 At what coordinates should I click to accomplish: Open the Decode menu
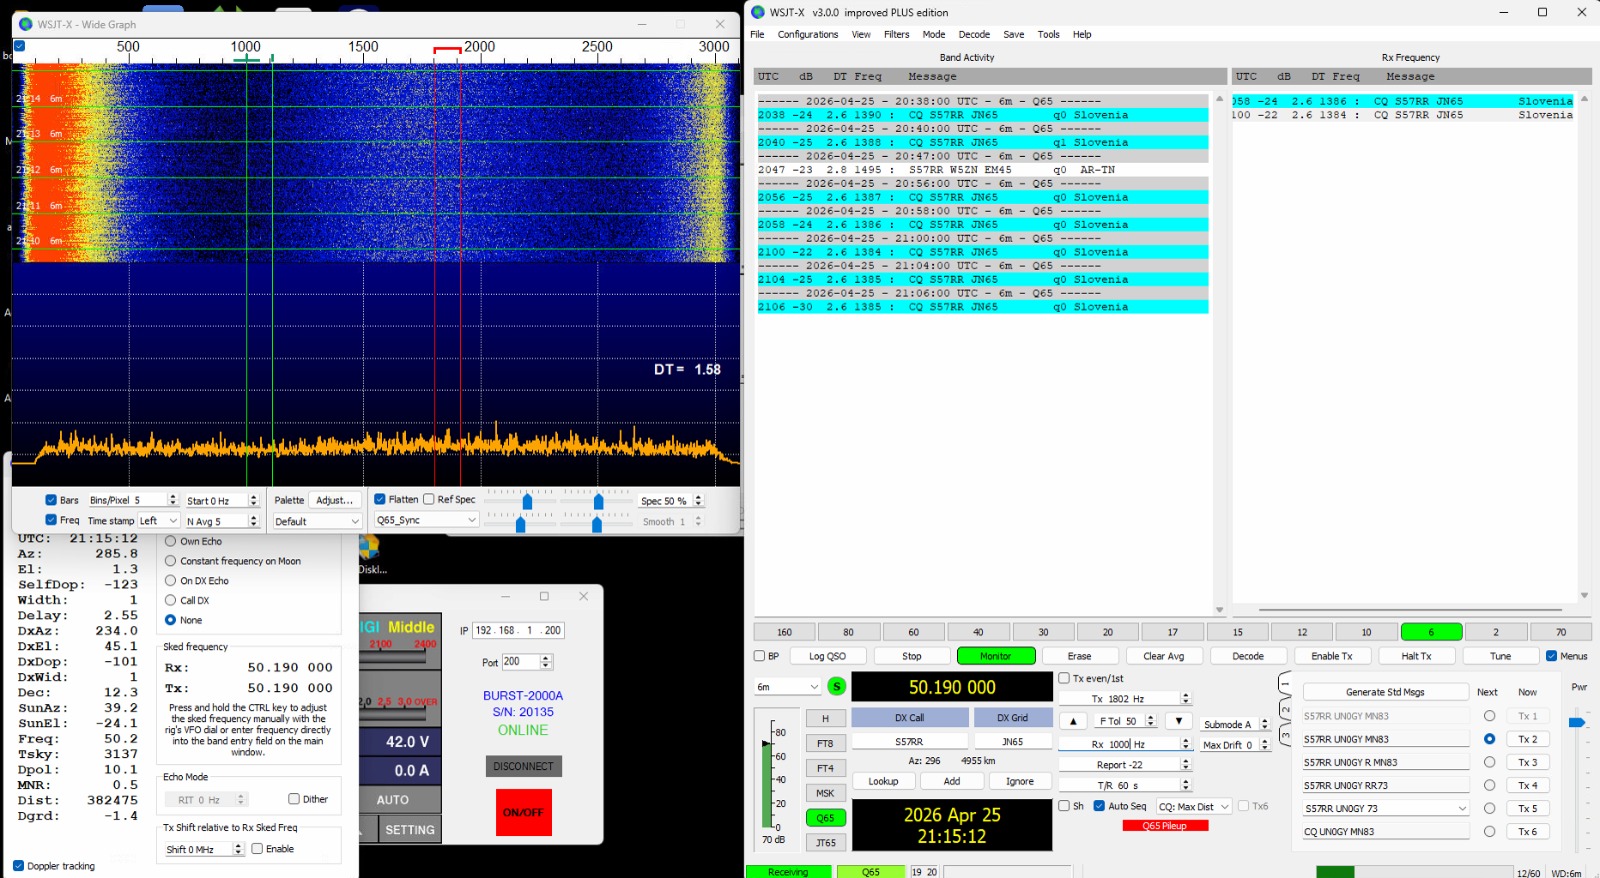click(x=974, y=34)
